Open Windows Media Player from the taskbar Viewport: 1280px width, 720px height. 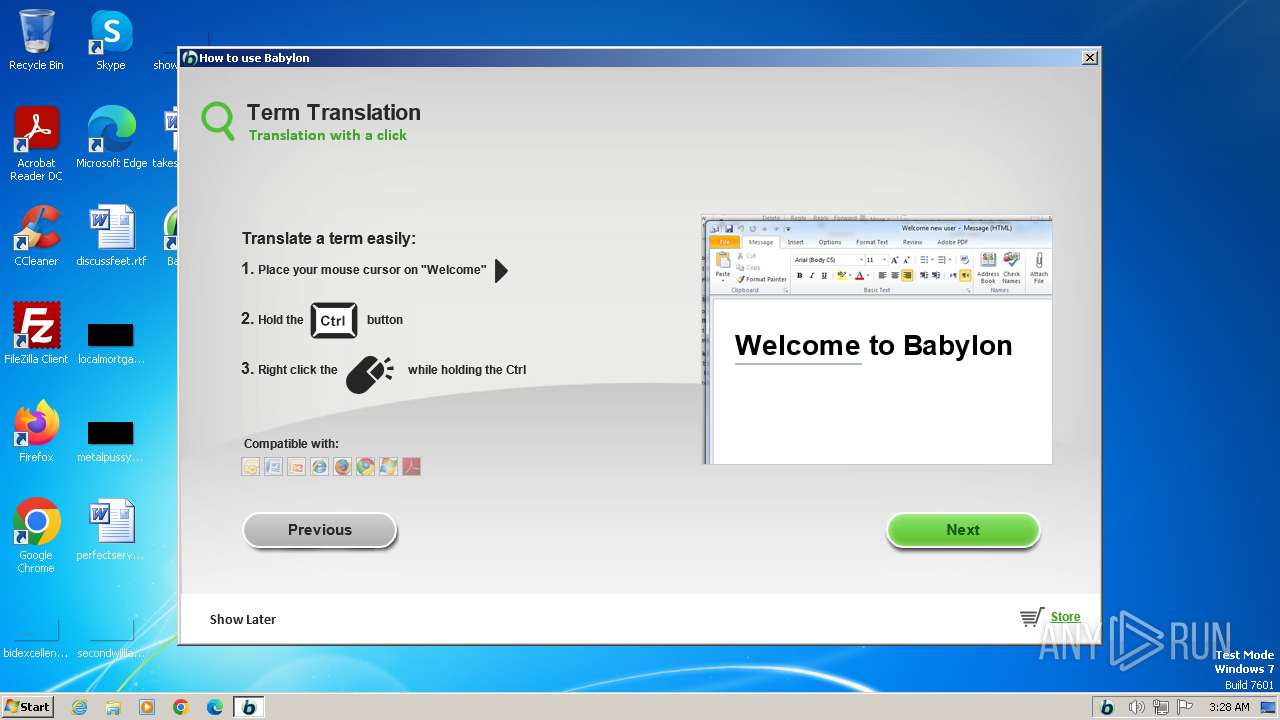[147, 707]
